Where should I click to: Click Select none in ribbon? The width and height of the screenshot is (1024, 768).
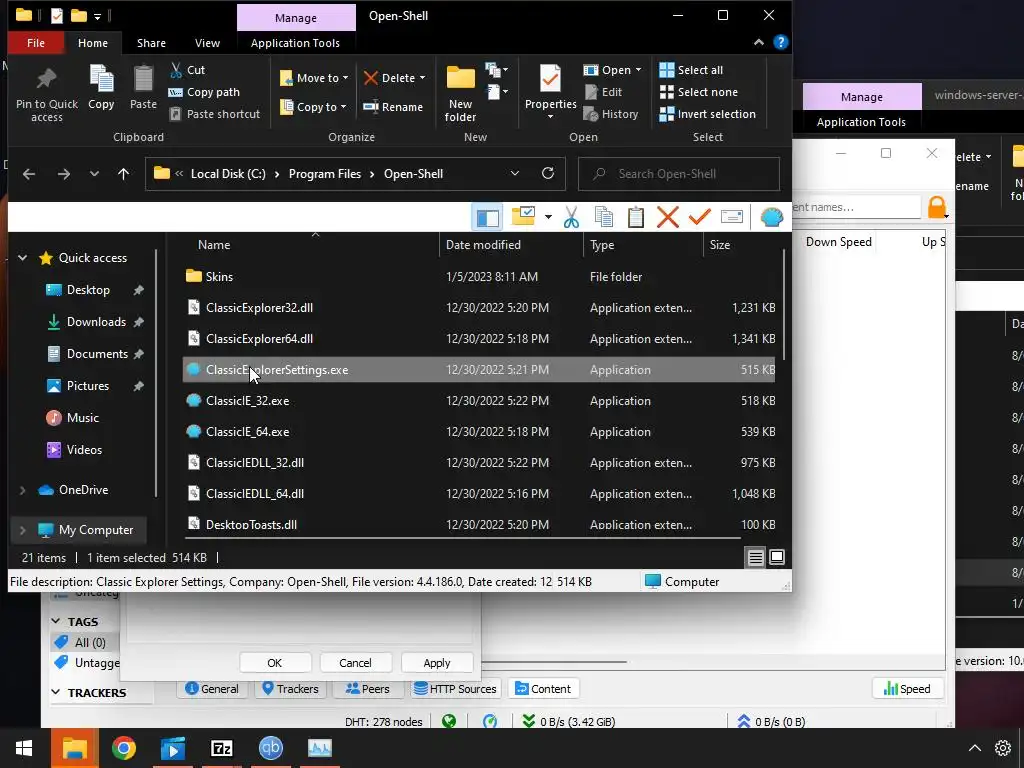(699, 92)
